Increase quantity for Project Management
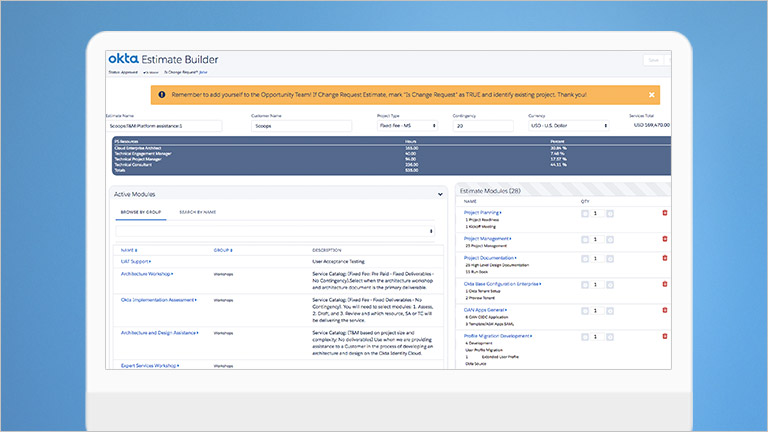Viewport: 768px width, 432px height. click(610, 240)
